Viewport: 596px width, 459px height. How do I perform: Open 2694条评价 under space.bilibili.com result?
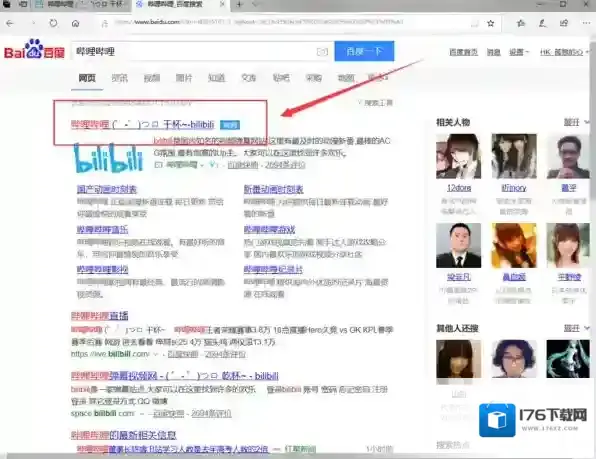coord(211,413)
